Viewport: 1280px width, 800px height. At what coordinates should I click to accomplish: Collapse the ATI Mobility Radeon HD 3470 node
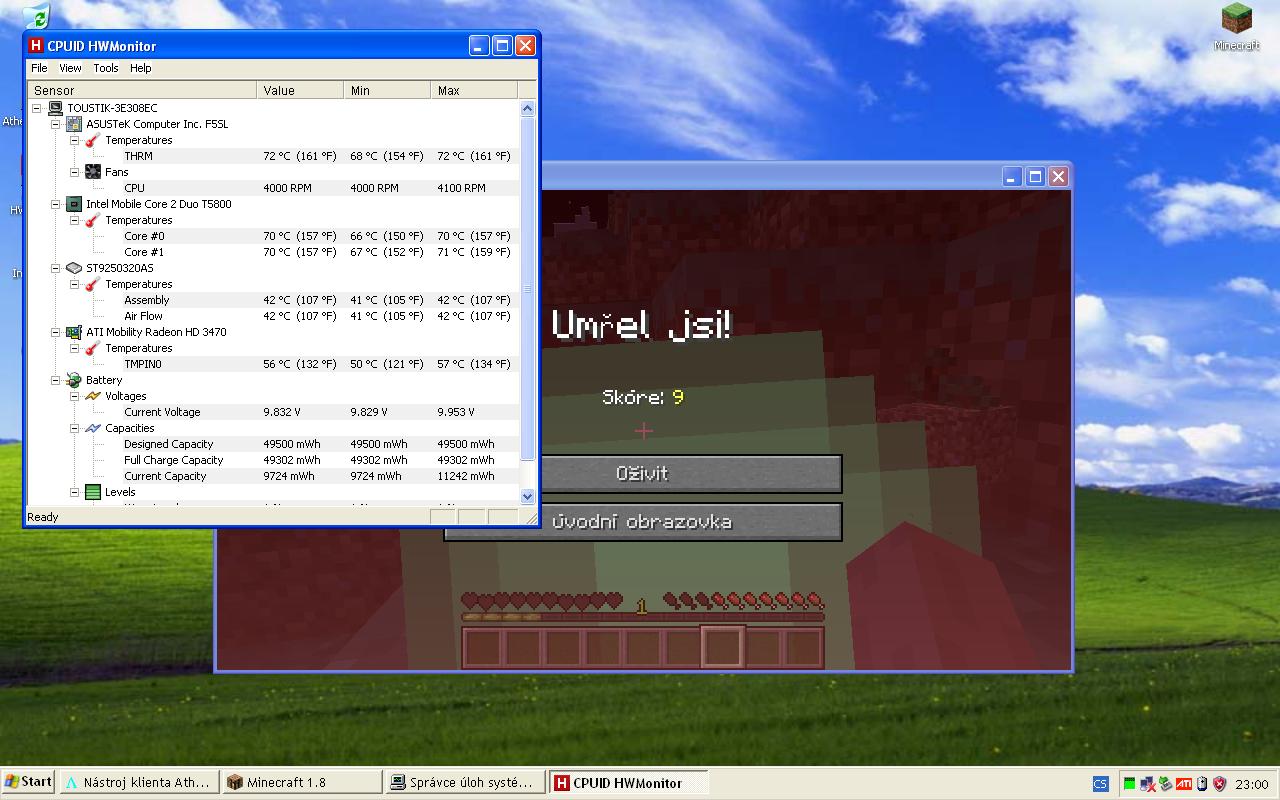pyautogui.click(x=56, y=332)
